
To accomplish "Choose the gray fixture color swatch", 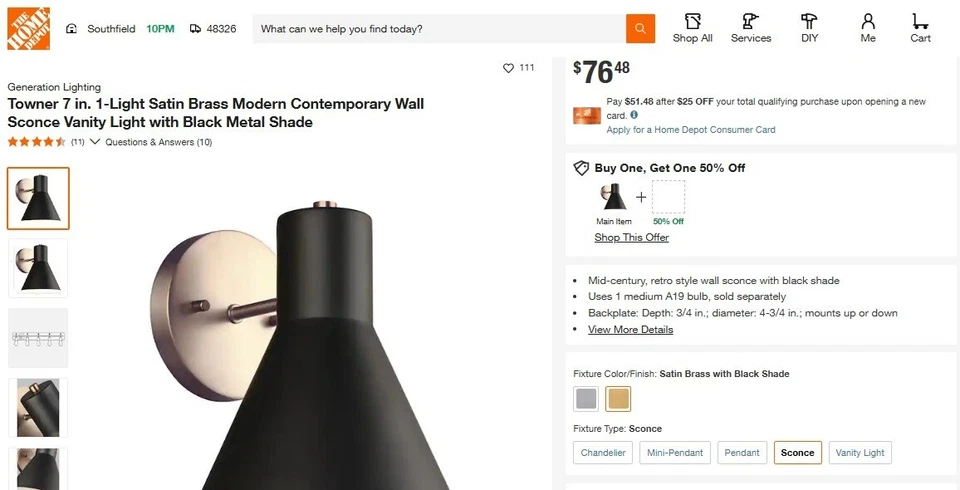I will click(586, 399).
